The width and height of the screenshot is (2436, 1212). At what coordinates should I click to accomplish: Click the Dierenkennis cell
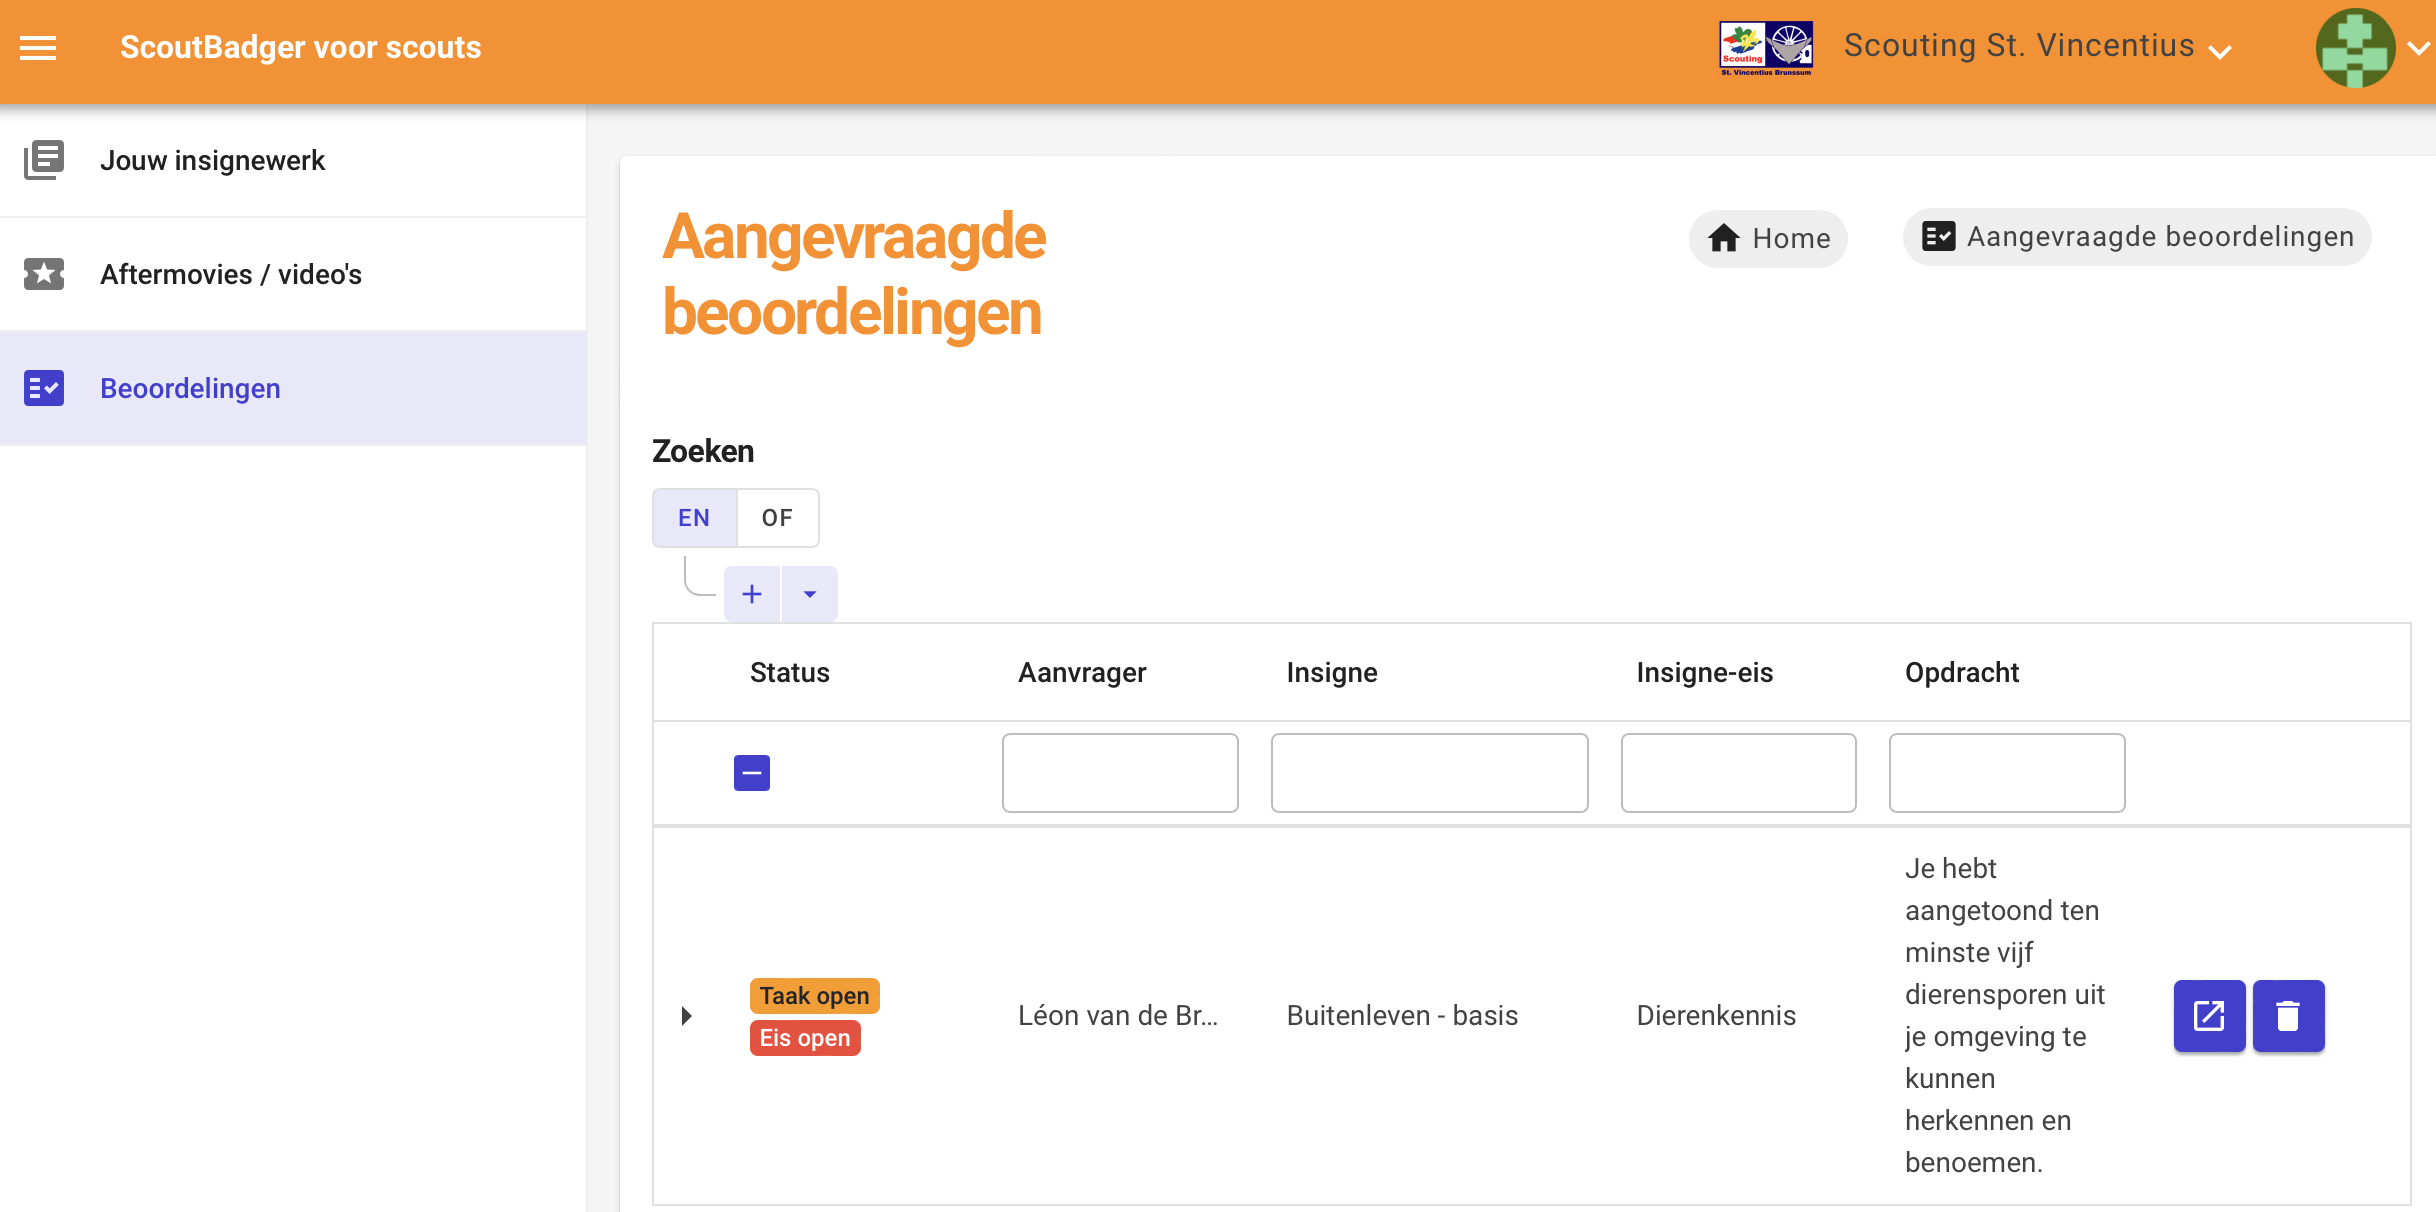tap(1716, 1016)
